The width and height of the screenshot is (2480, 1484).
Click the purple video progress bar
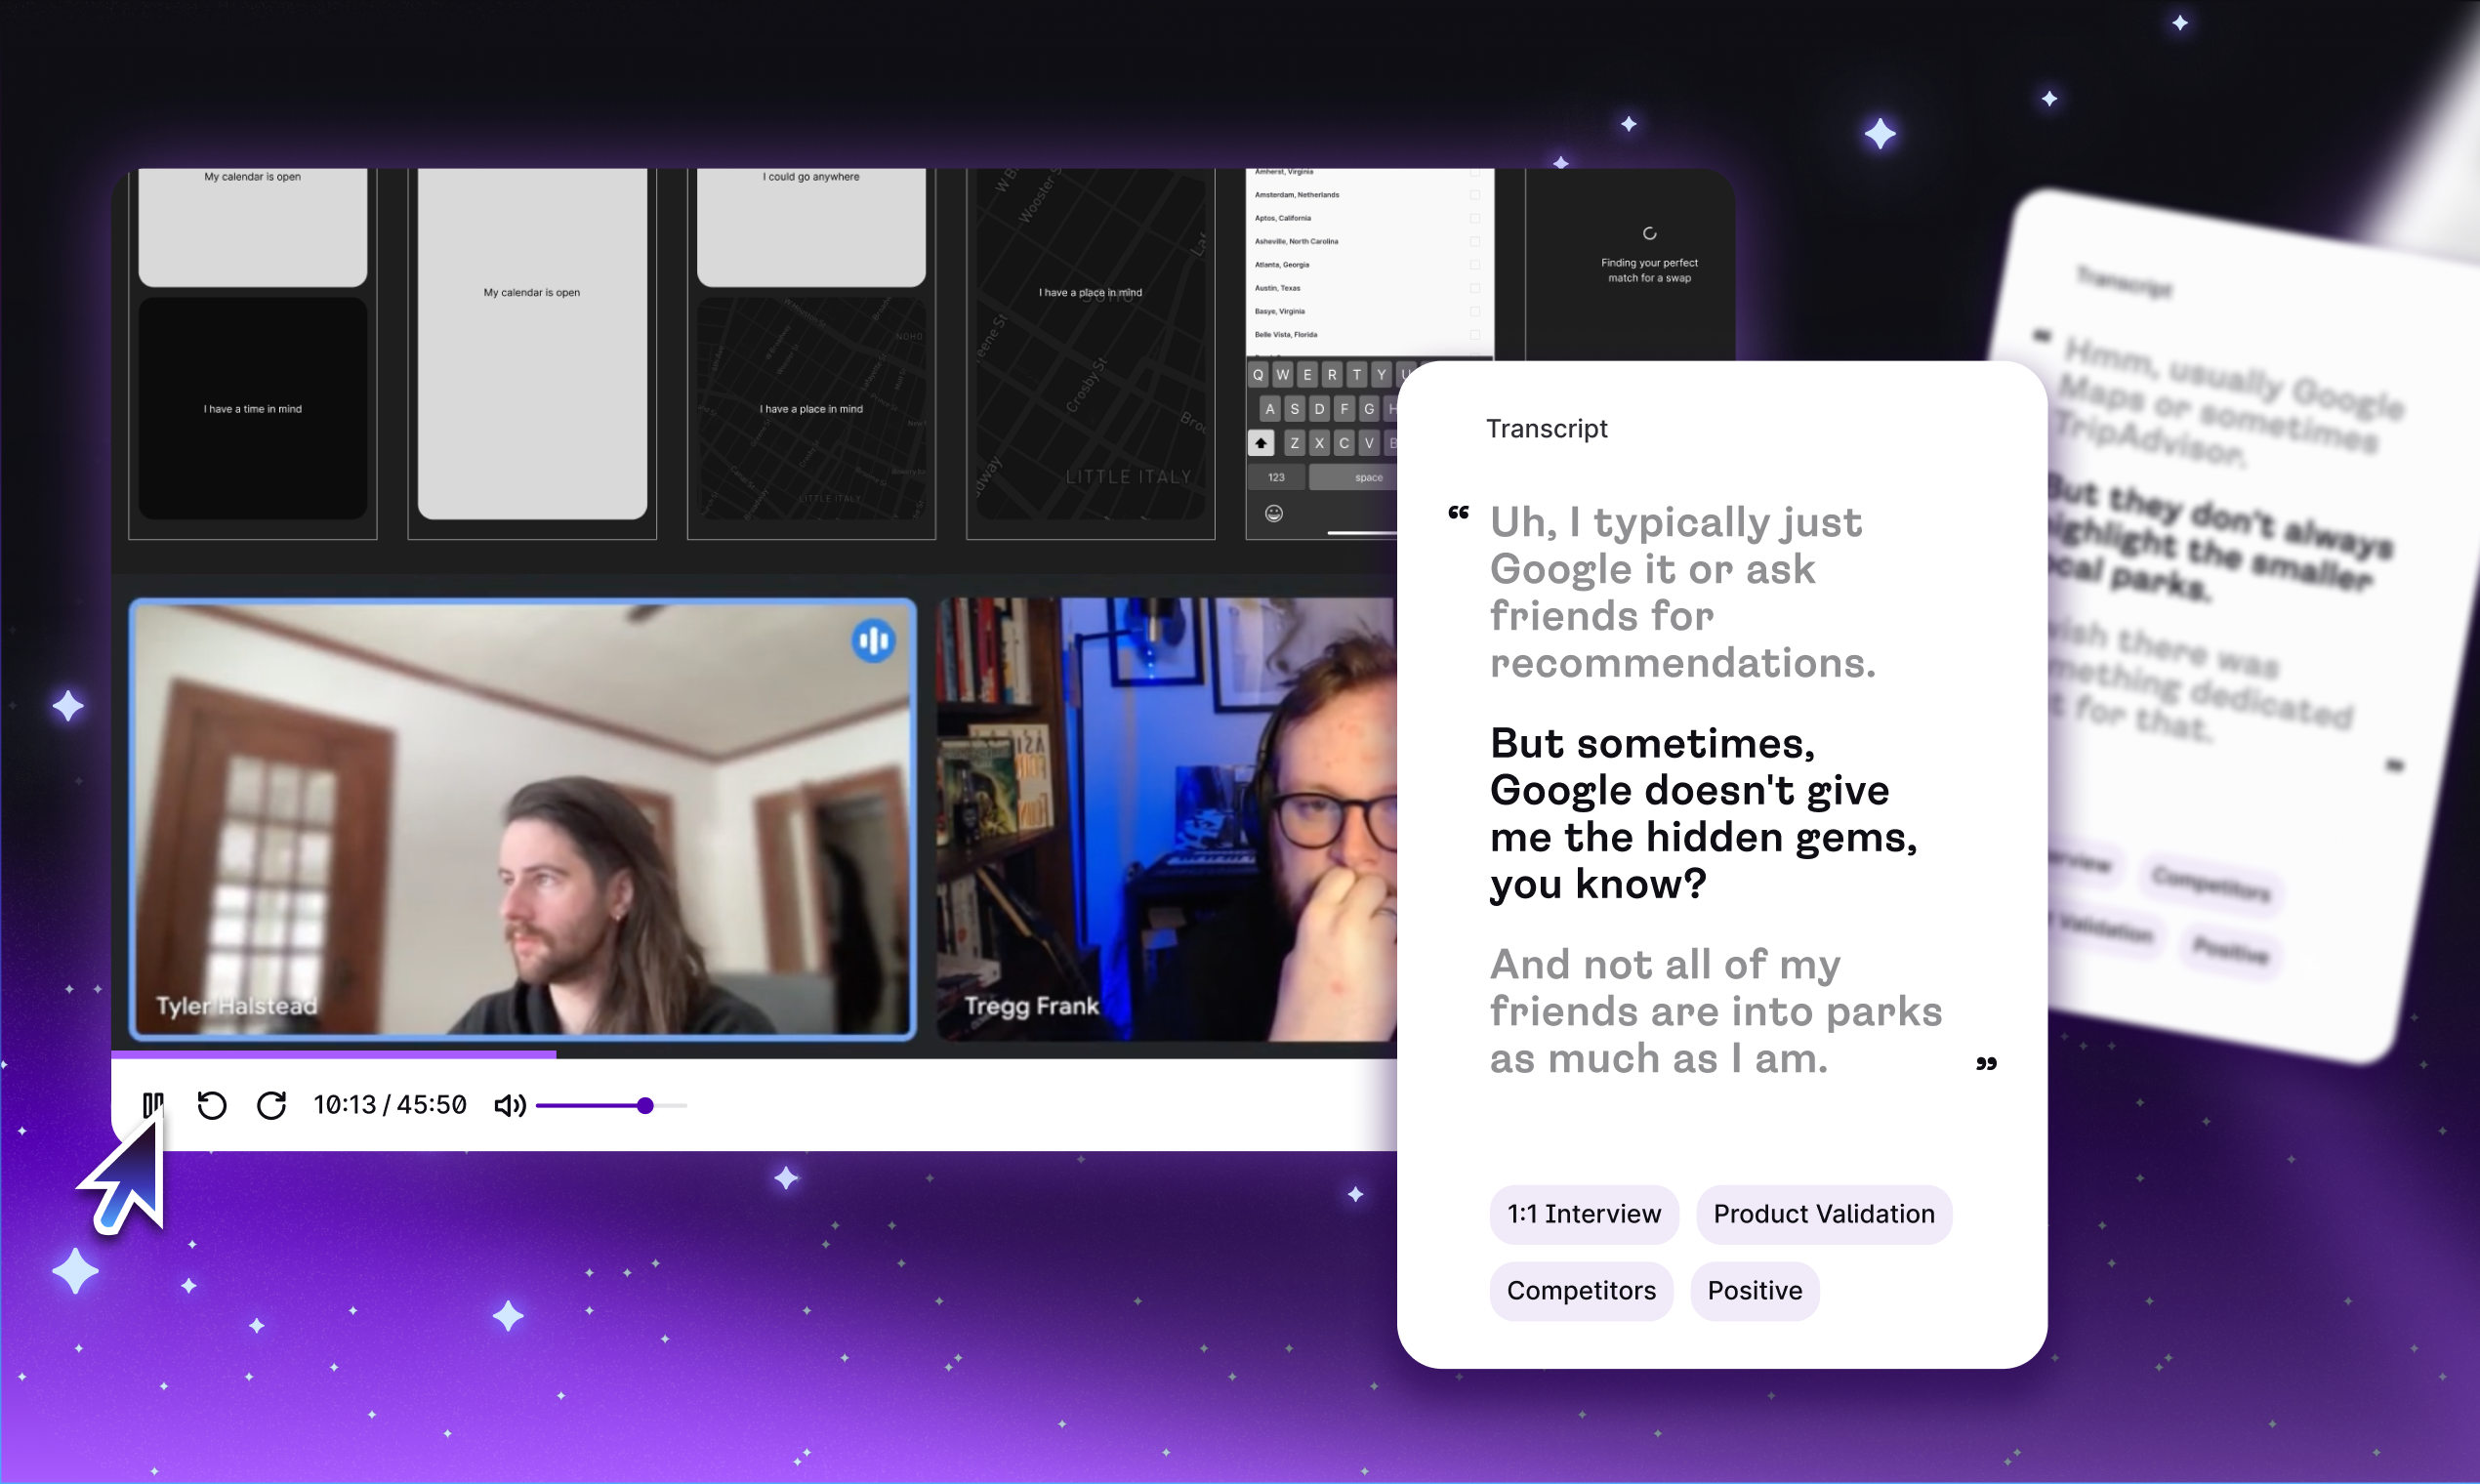click(x=334, y=1054)
